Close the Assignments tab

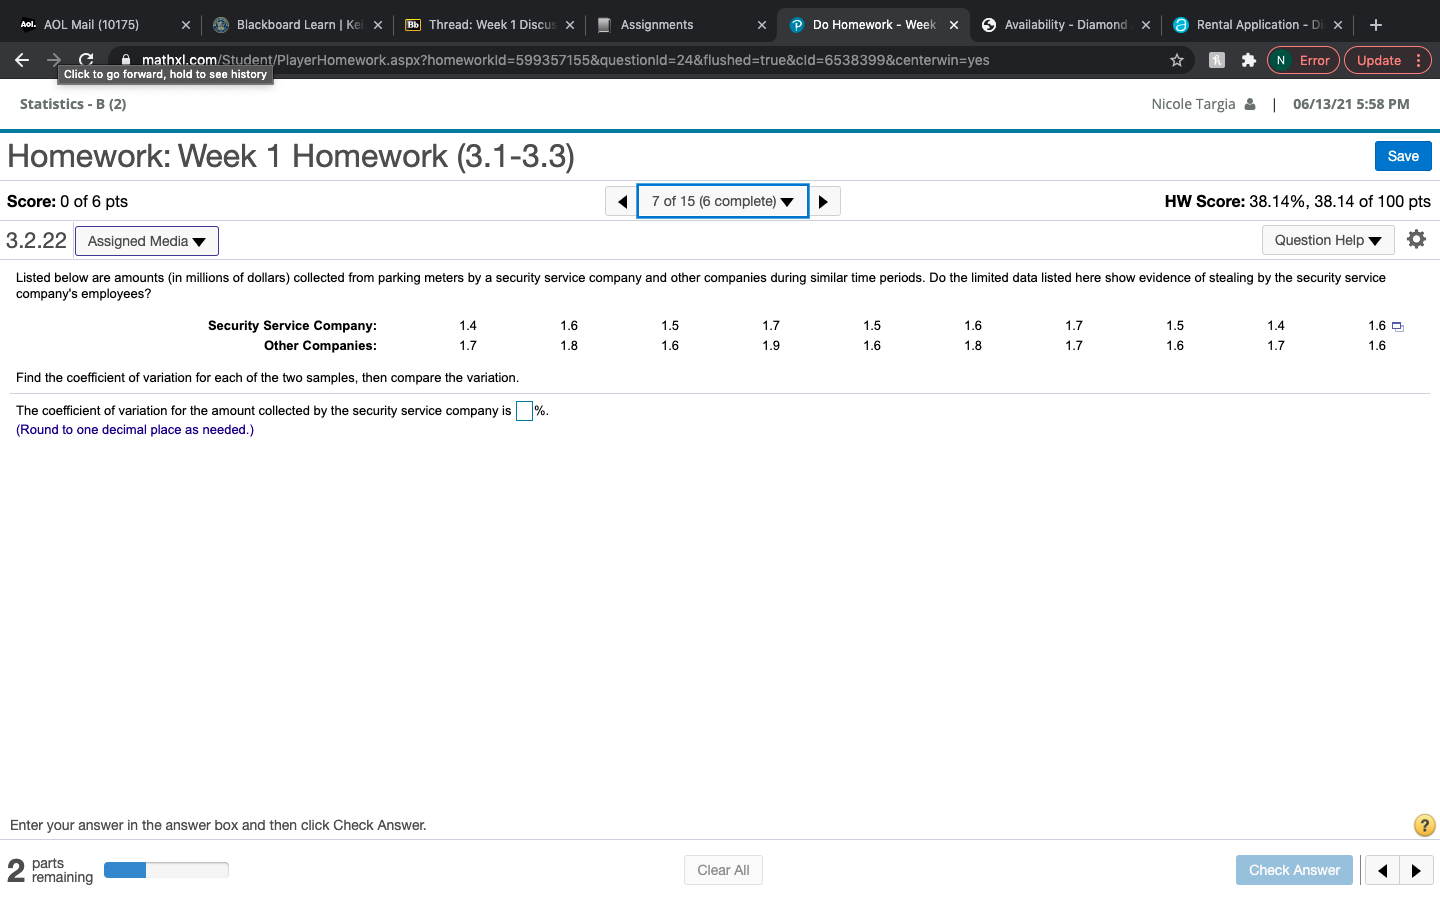(762, 25)
